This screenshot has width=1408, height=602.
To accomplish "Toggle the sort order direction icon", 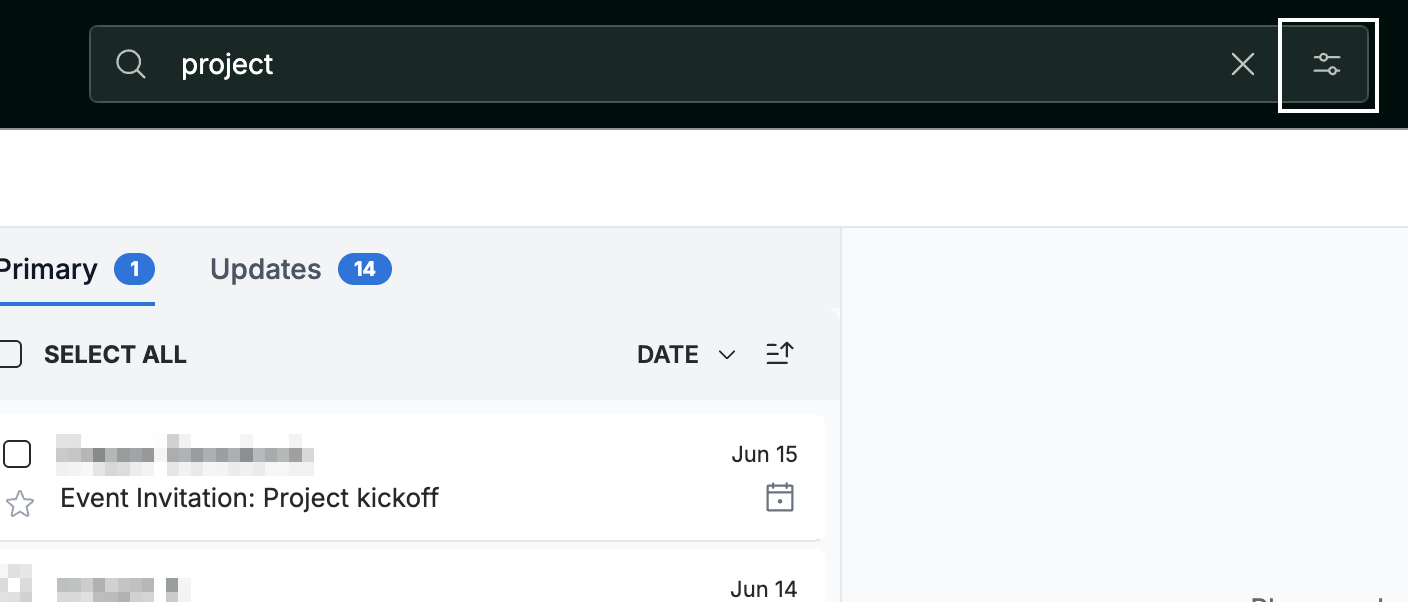I will point(779,354).
